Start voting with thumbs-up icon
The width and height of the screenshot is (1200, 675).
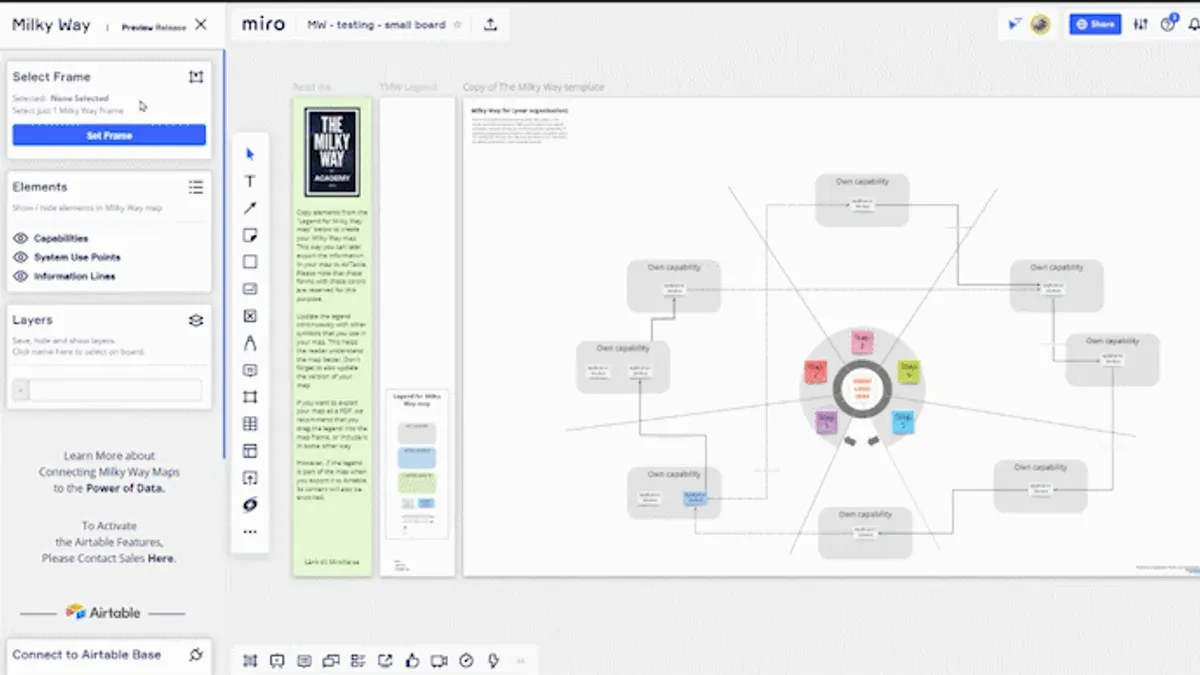tap(412, 660)
